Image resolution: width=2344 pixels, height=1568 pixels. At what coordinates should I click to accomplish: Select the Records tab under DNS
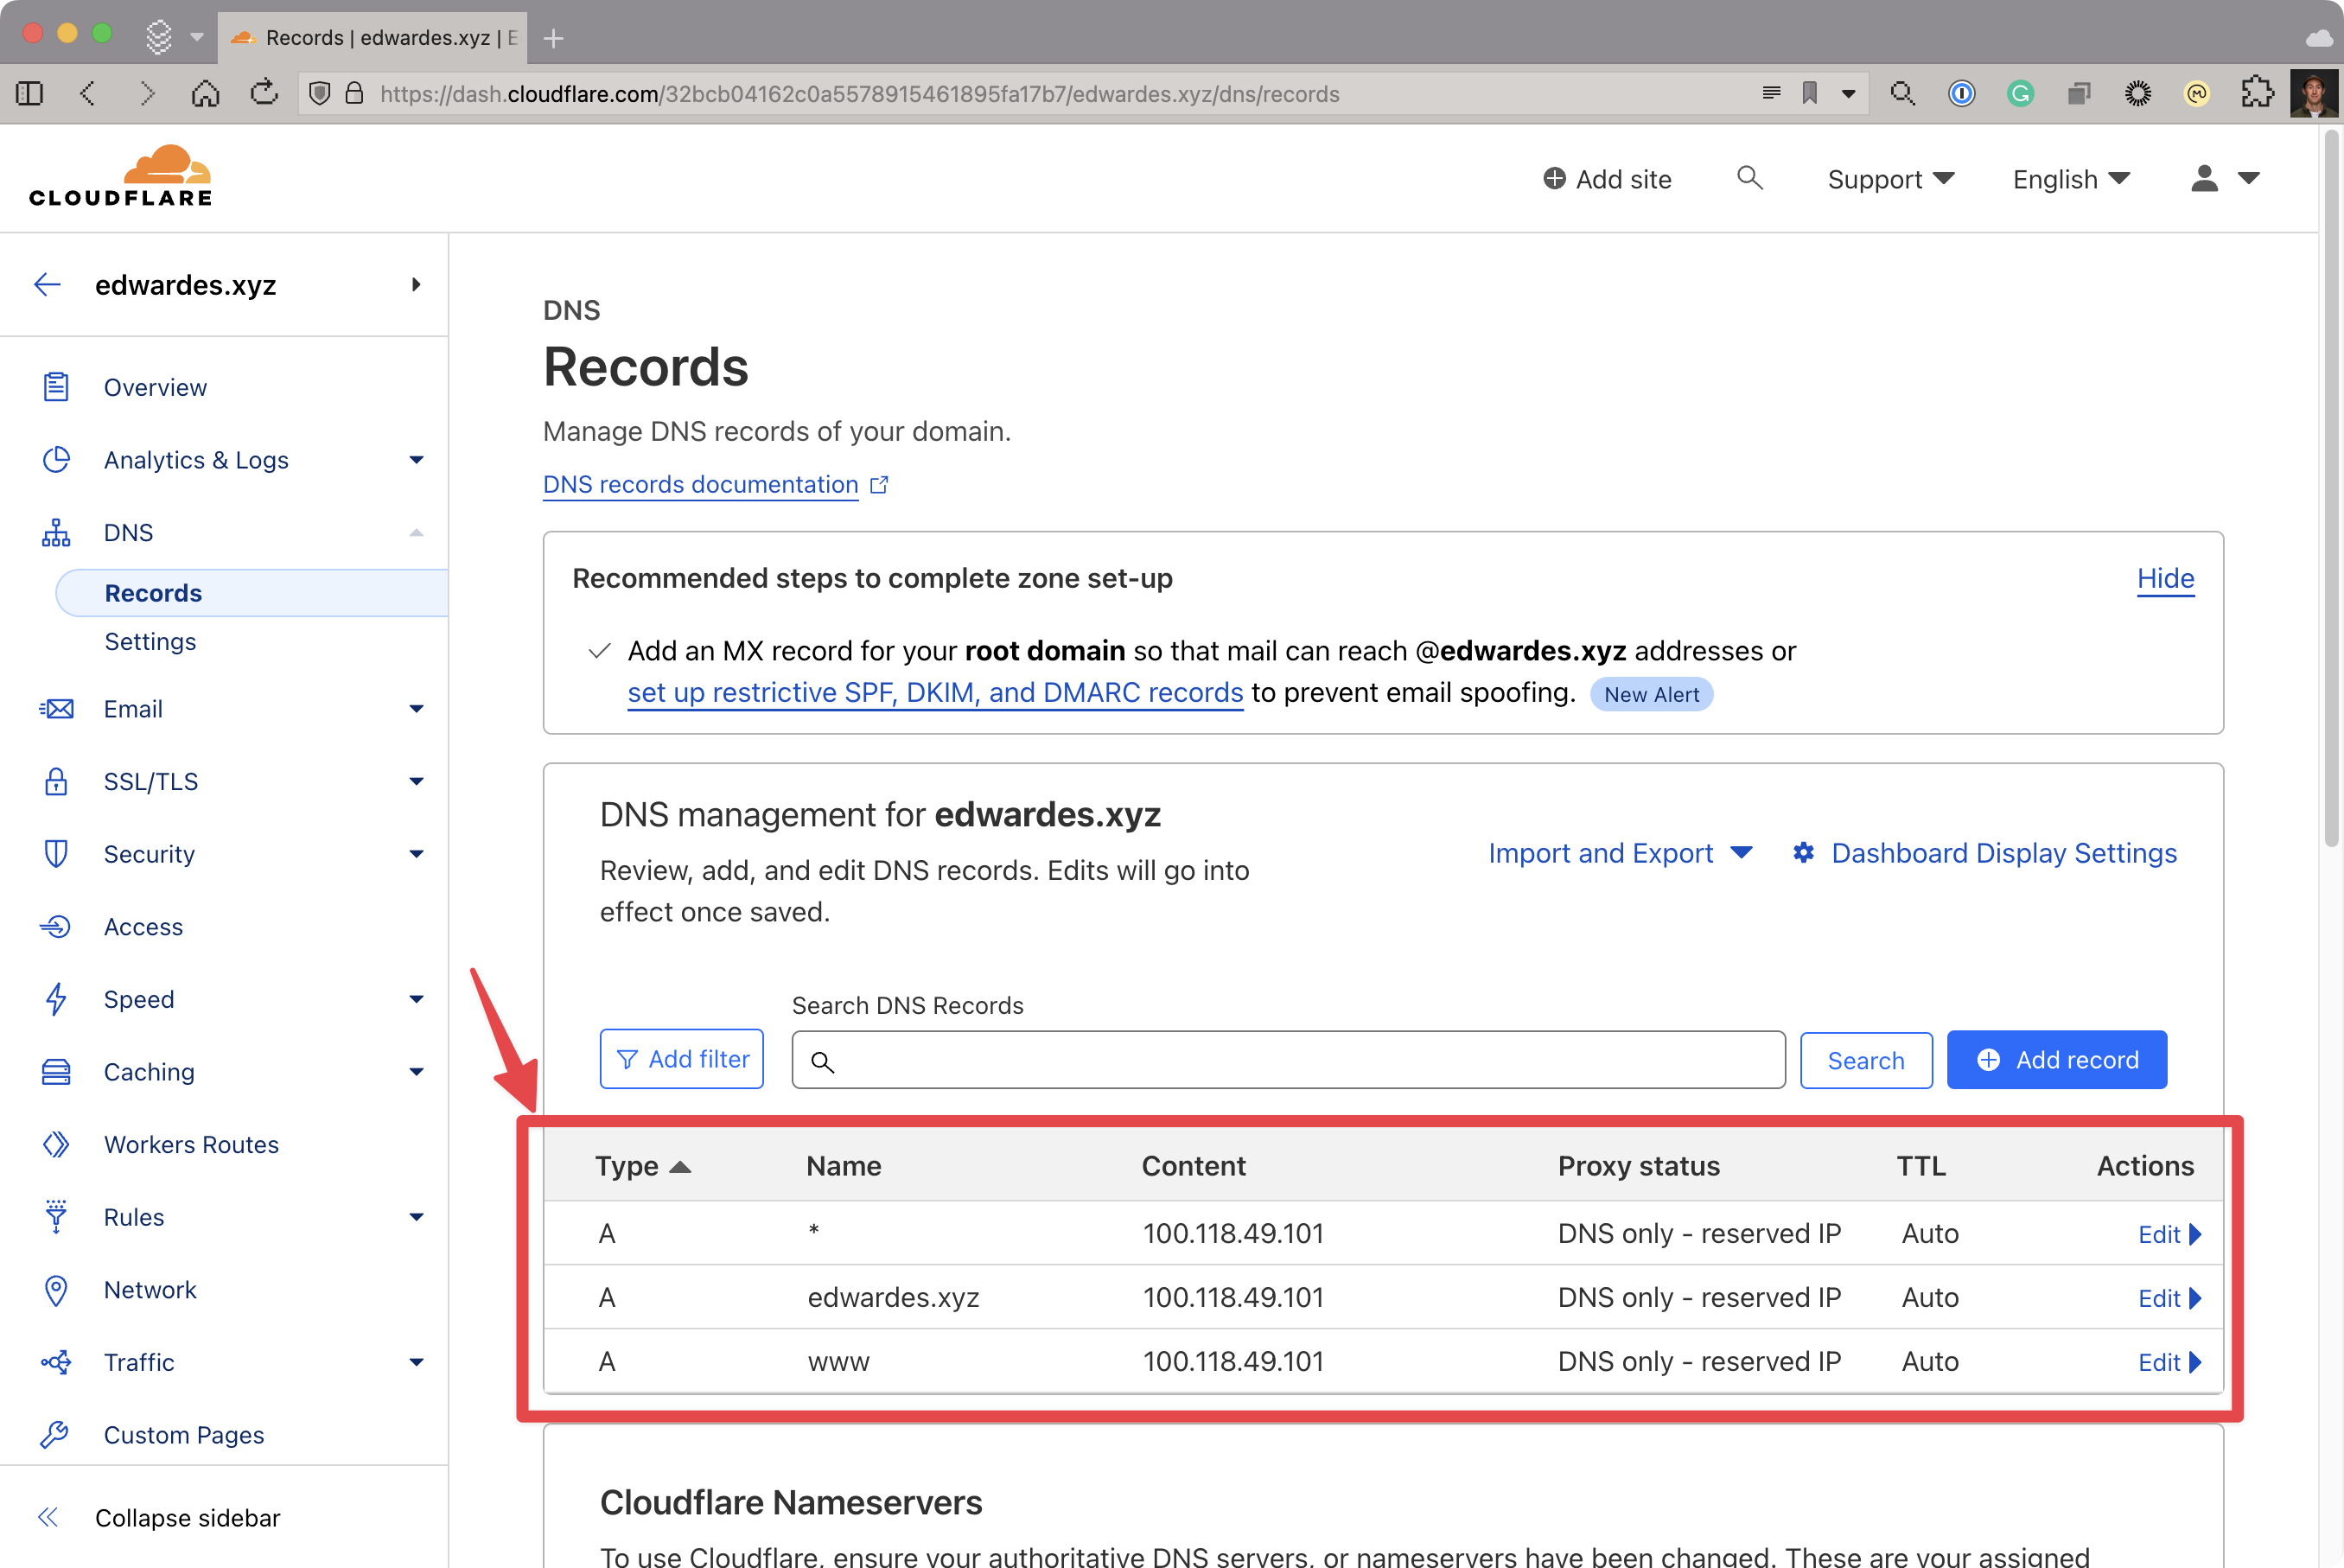click(x=154, y=591)
